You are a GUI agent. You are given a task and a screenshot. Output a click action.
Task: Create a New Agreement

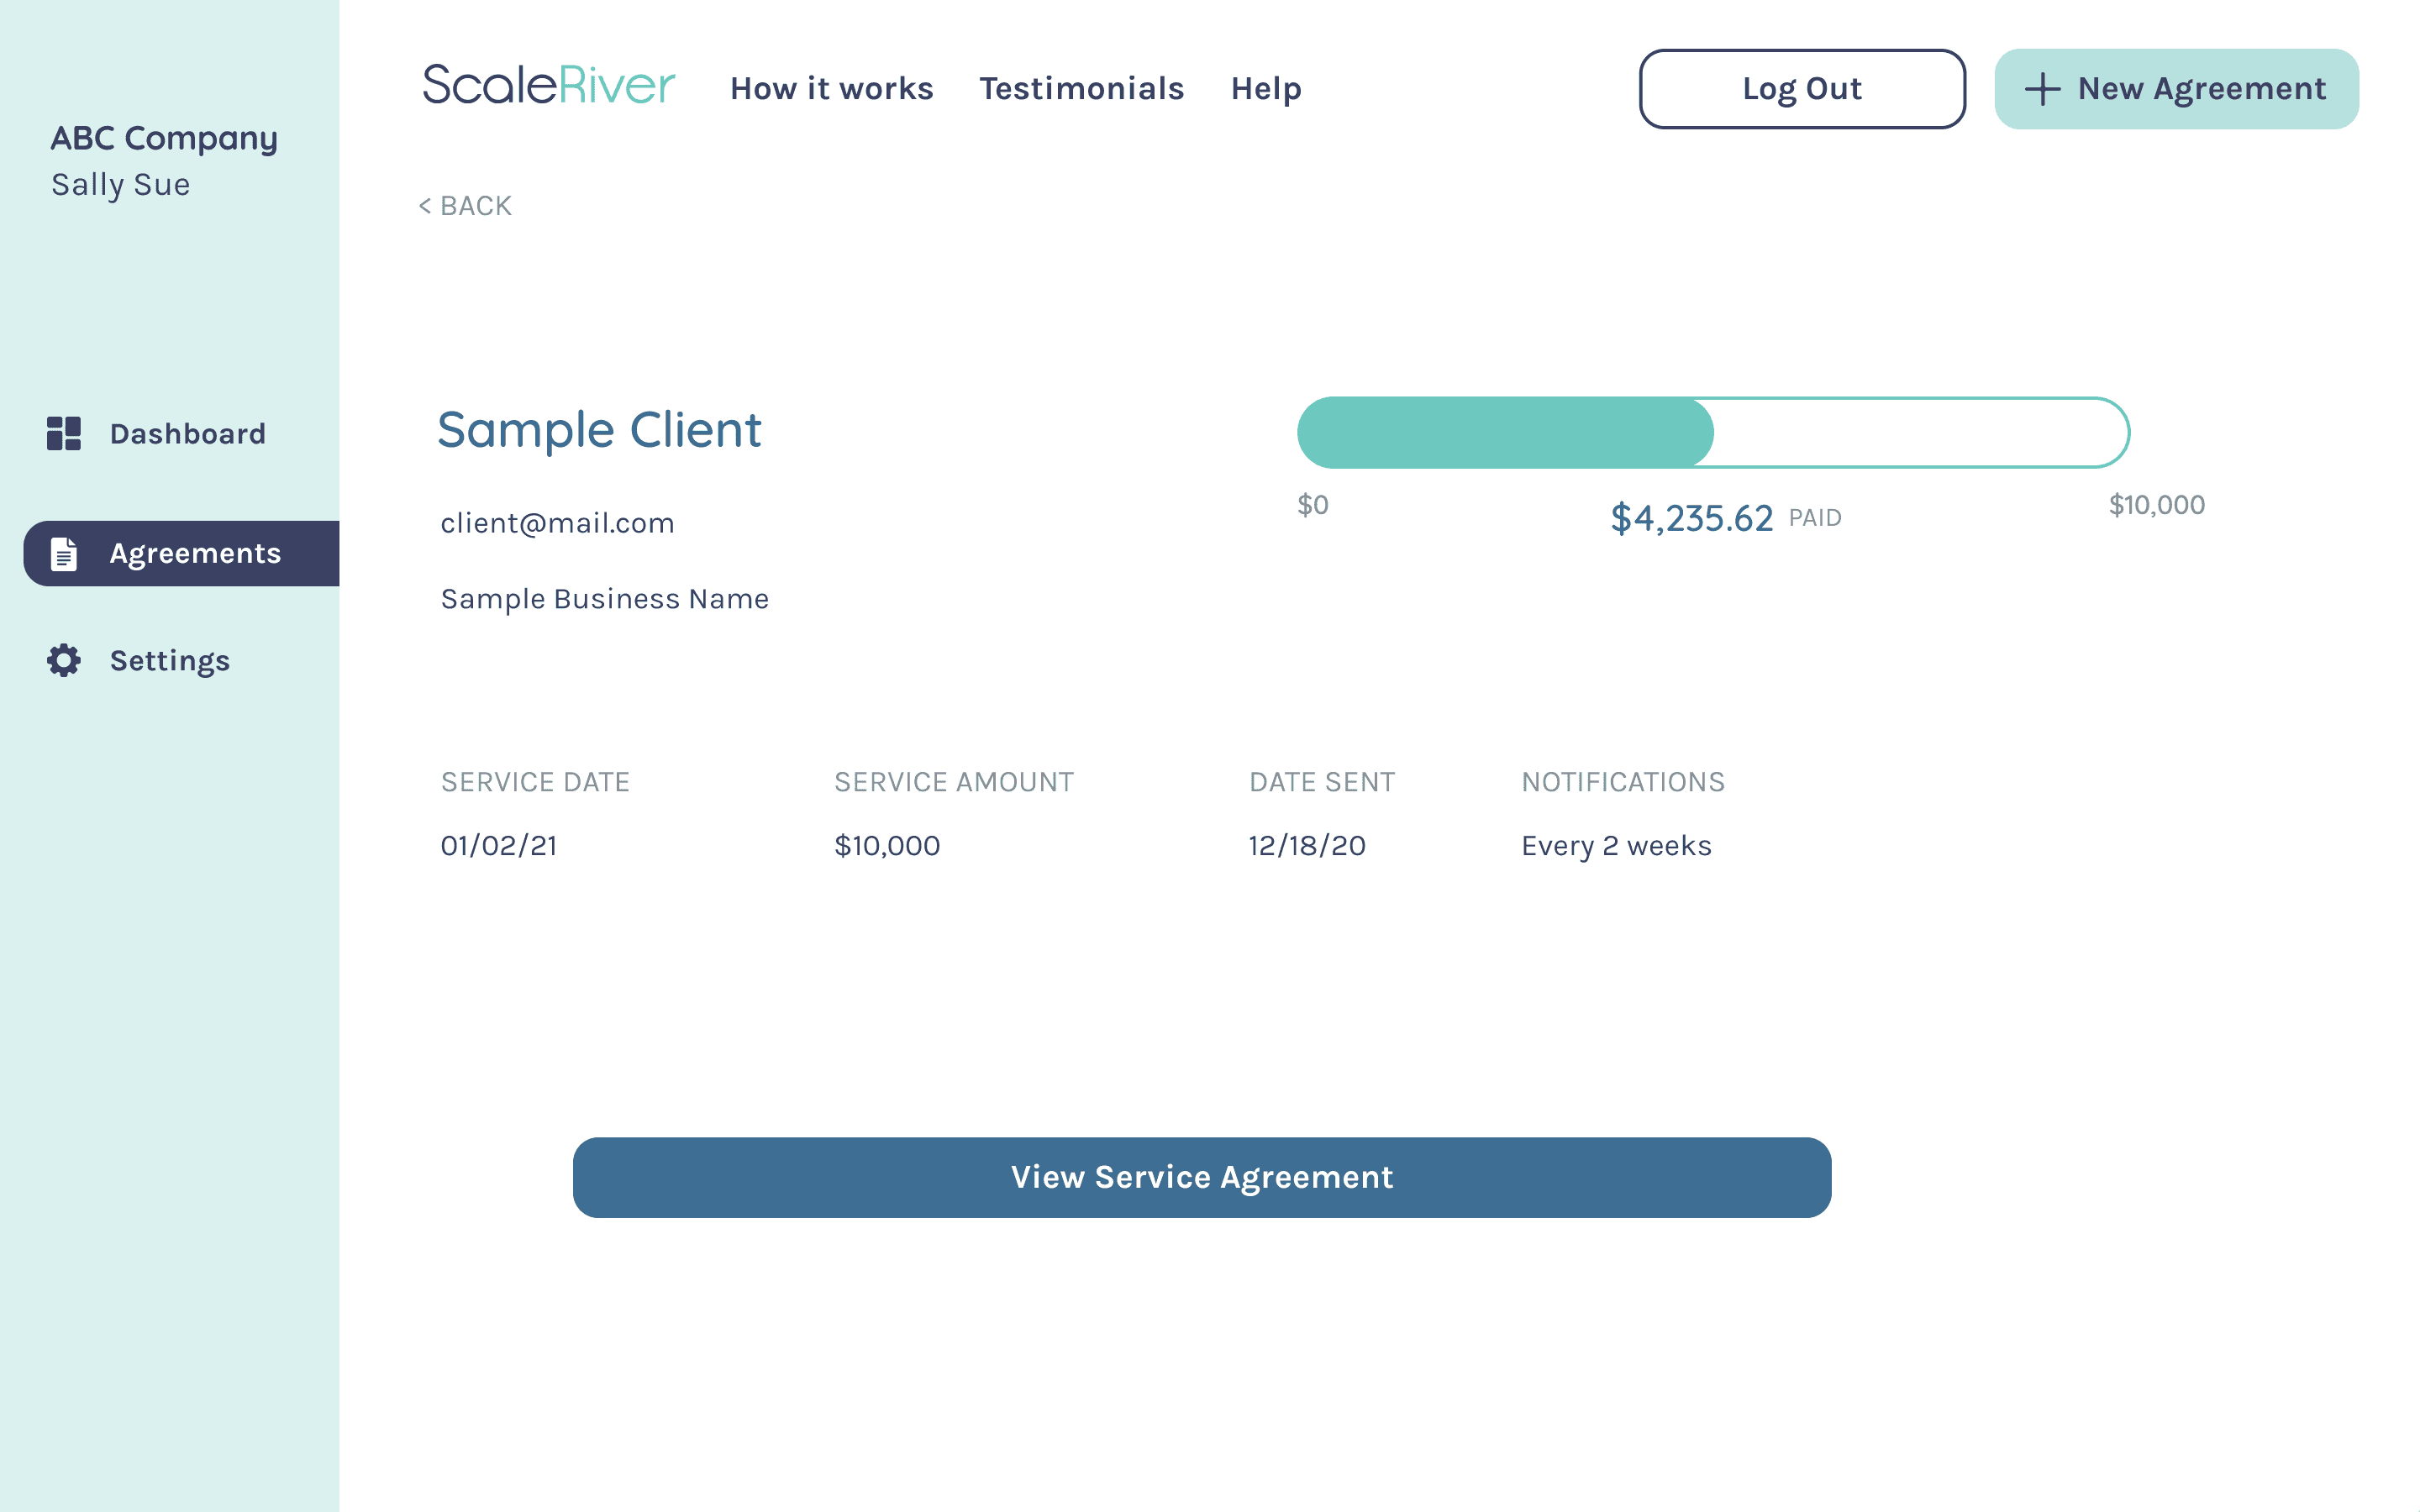tap(2176, 89)
